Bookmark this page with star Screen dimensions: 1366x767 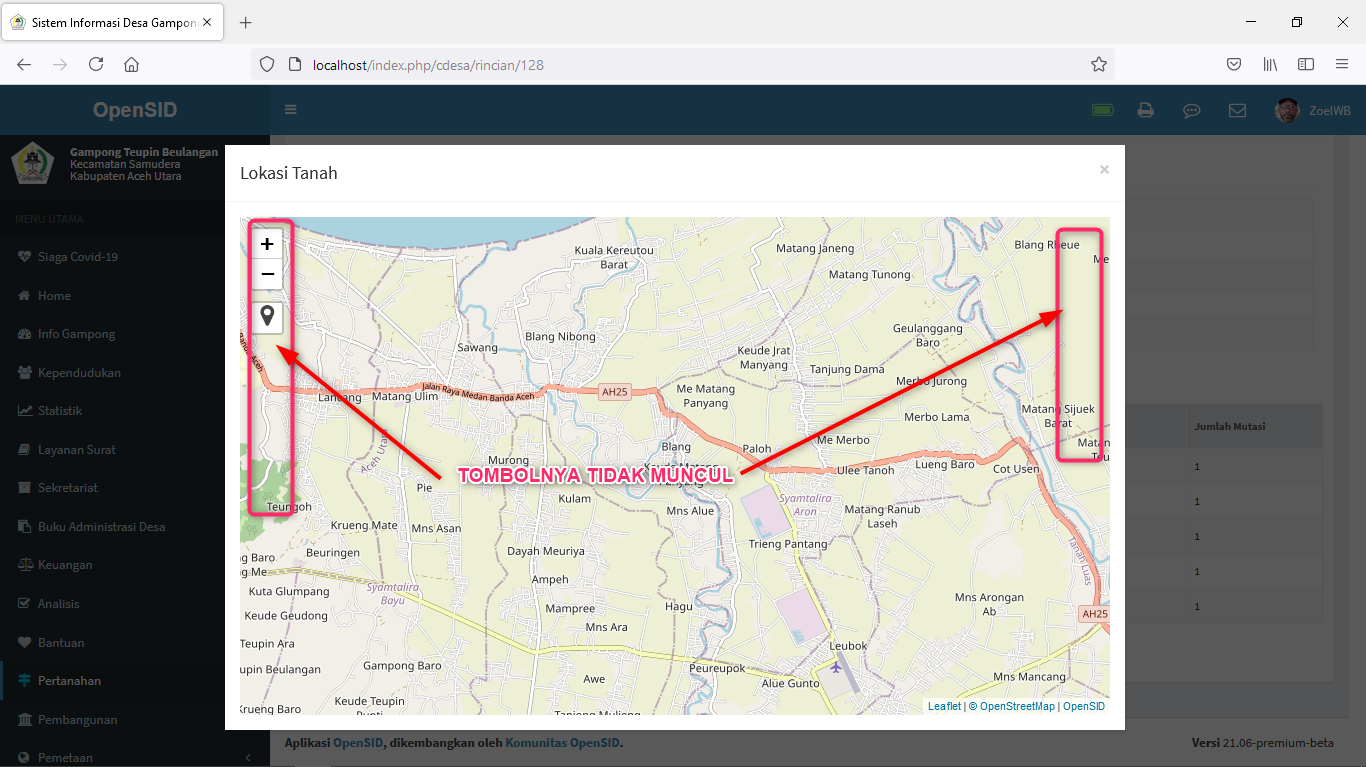coord(1099,65)
